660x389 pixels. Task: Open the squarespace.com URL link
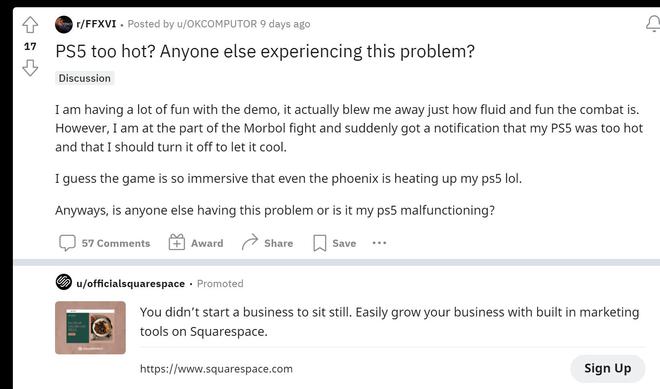216,369
